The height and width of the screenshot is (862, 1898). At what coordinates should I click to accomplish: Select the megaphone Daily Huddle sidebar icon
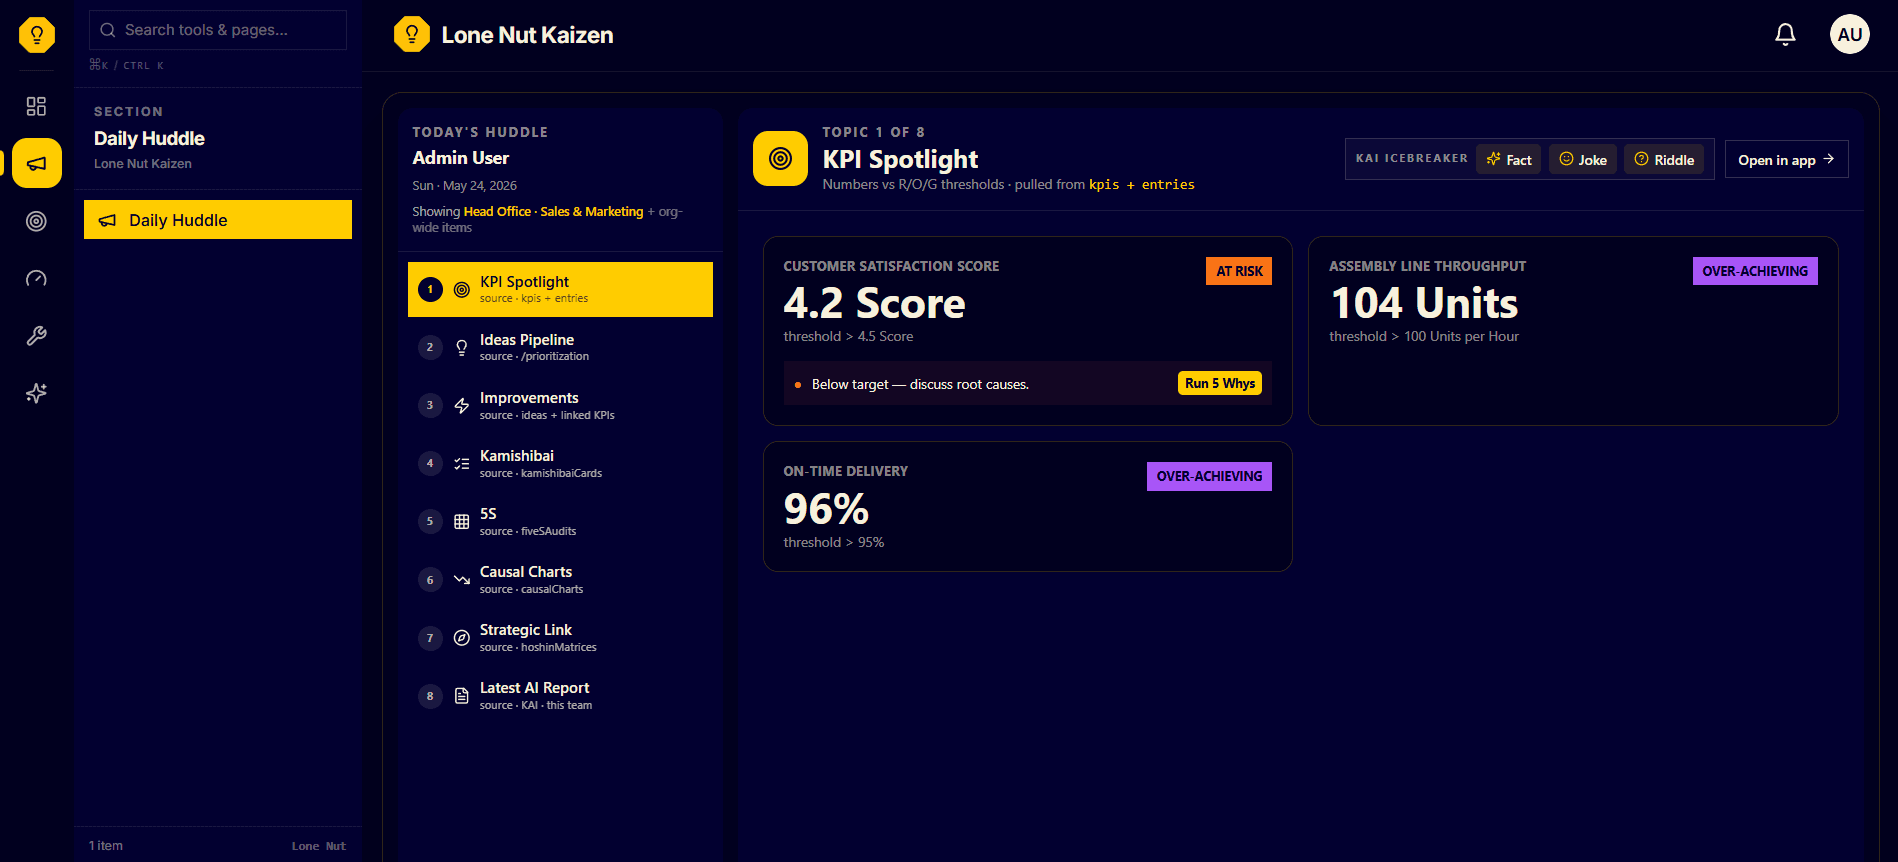[x=37, y=163]
